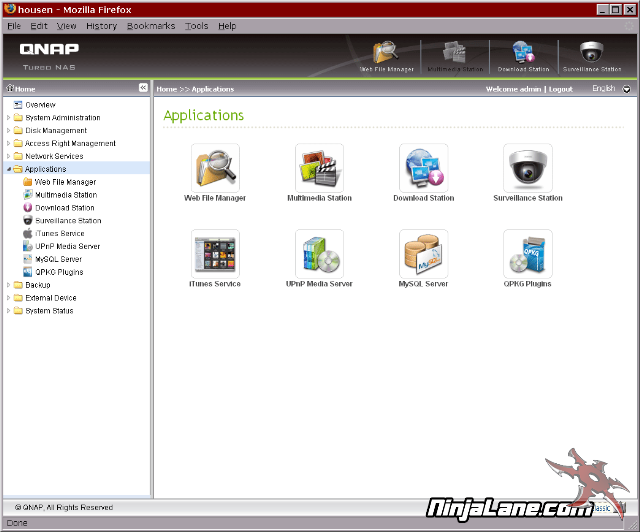The width and height of the screenshot is (640, 532).
Task: Open Web File Manager from top header icons
Action: click(x=386, y=56)
